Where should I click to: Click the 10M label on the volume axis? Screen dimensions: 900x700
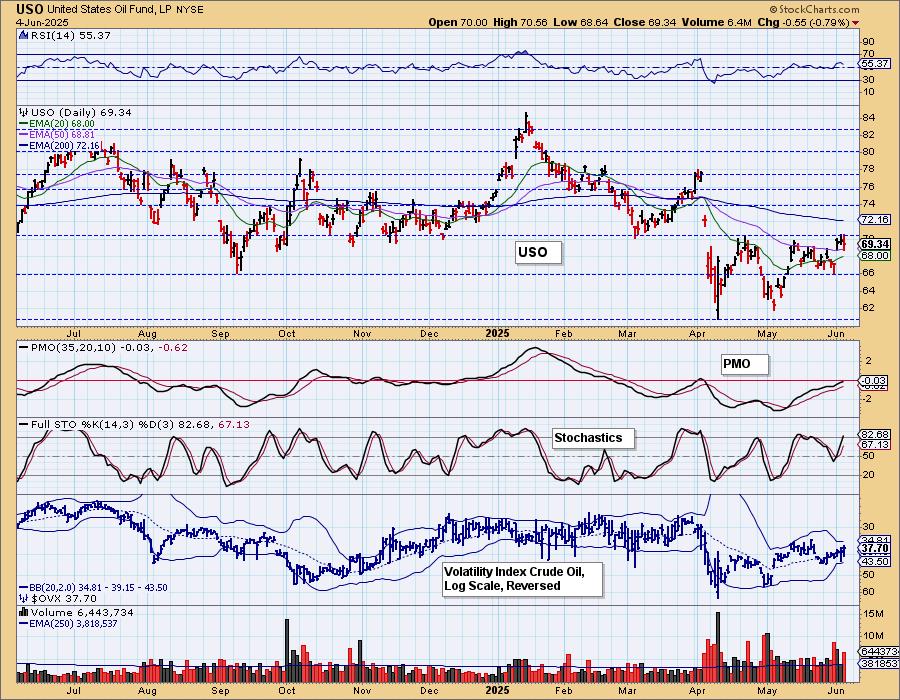click(x=873, y=635)
